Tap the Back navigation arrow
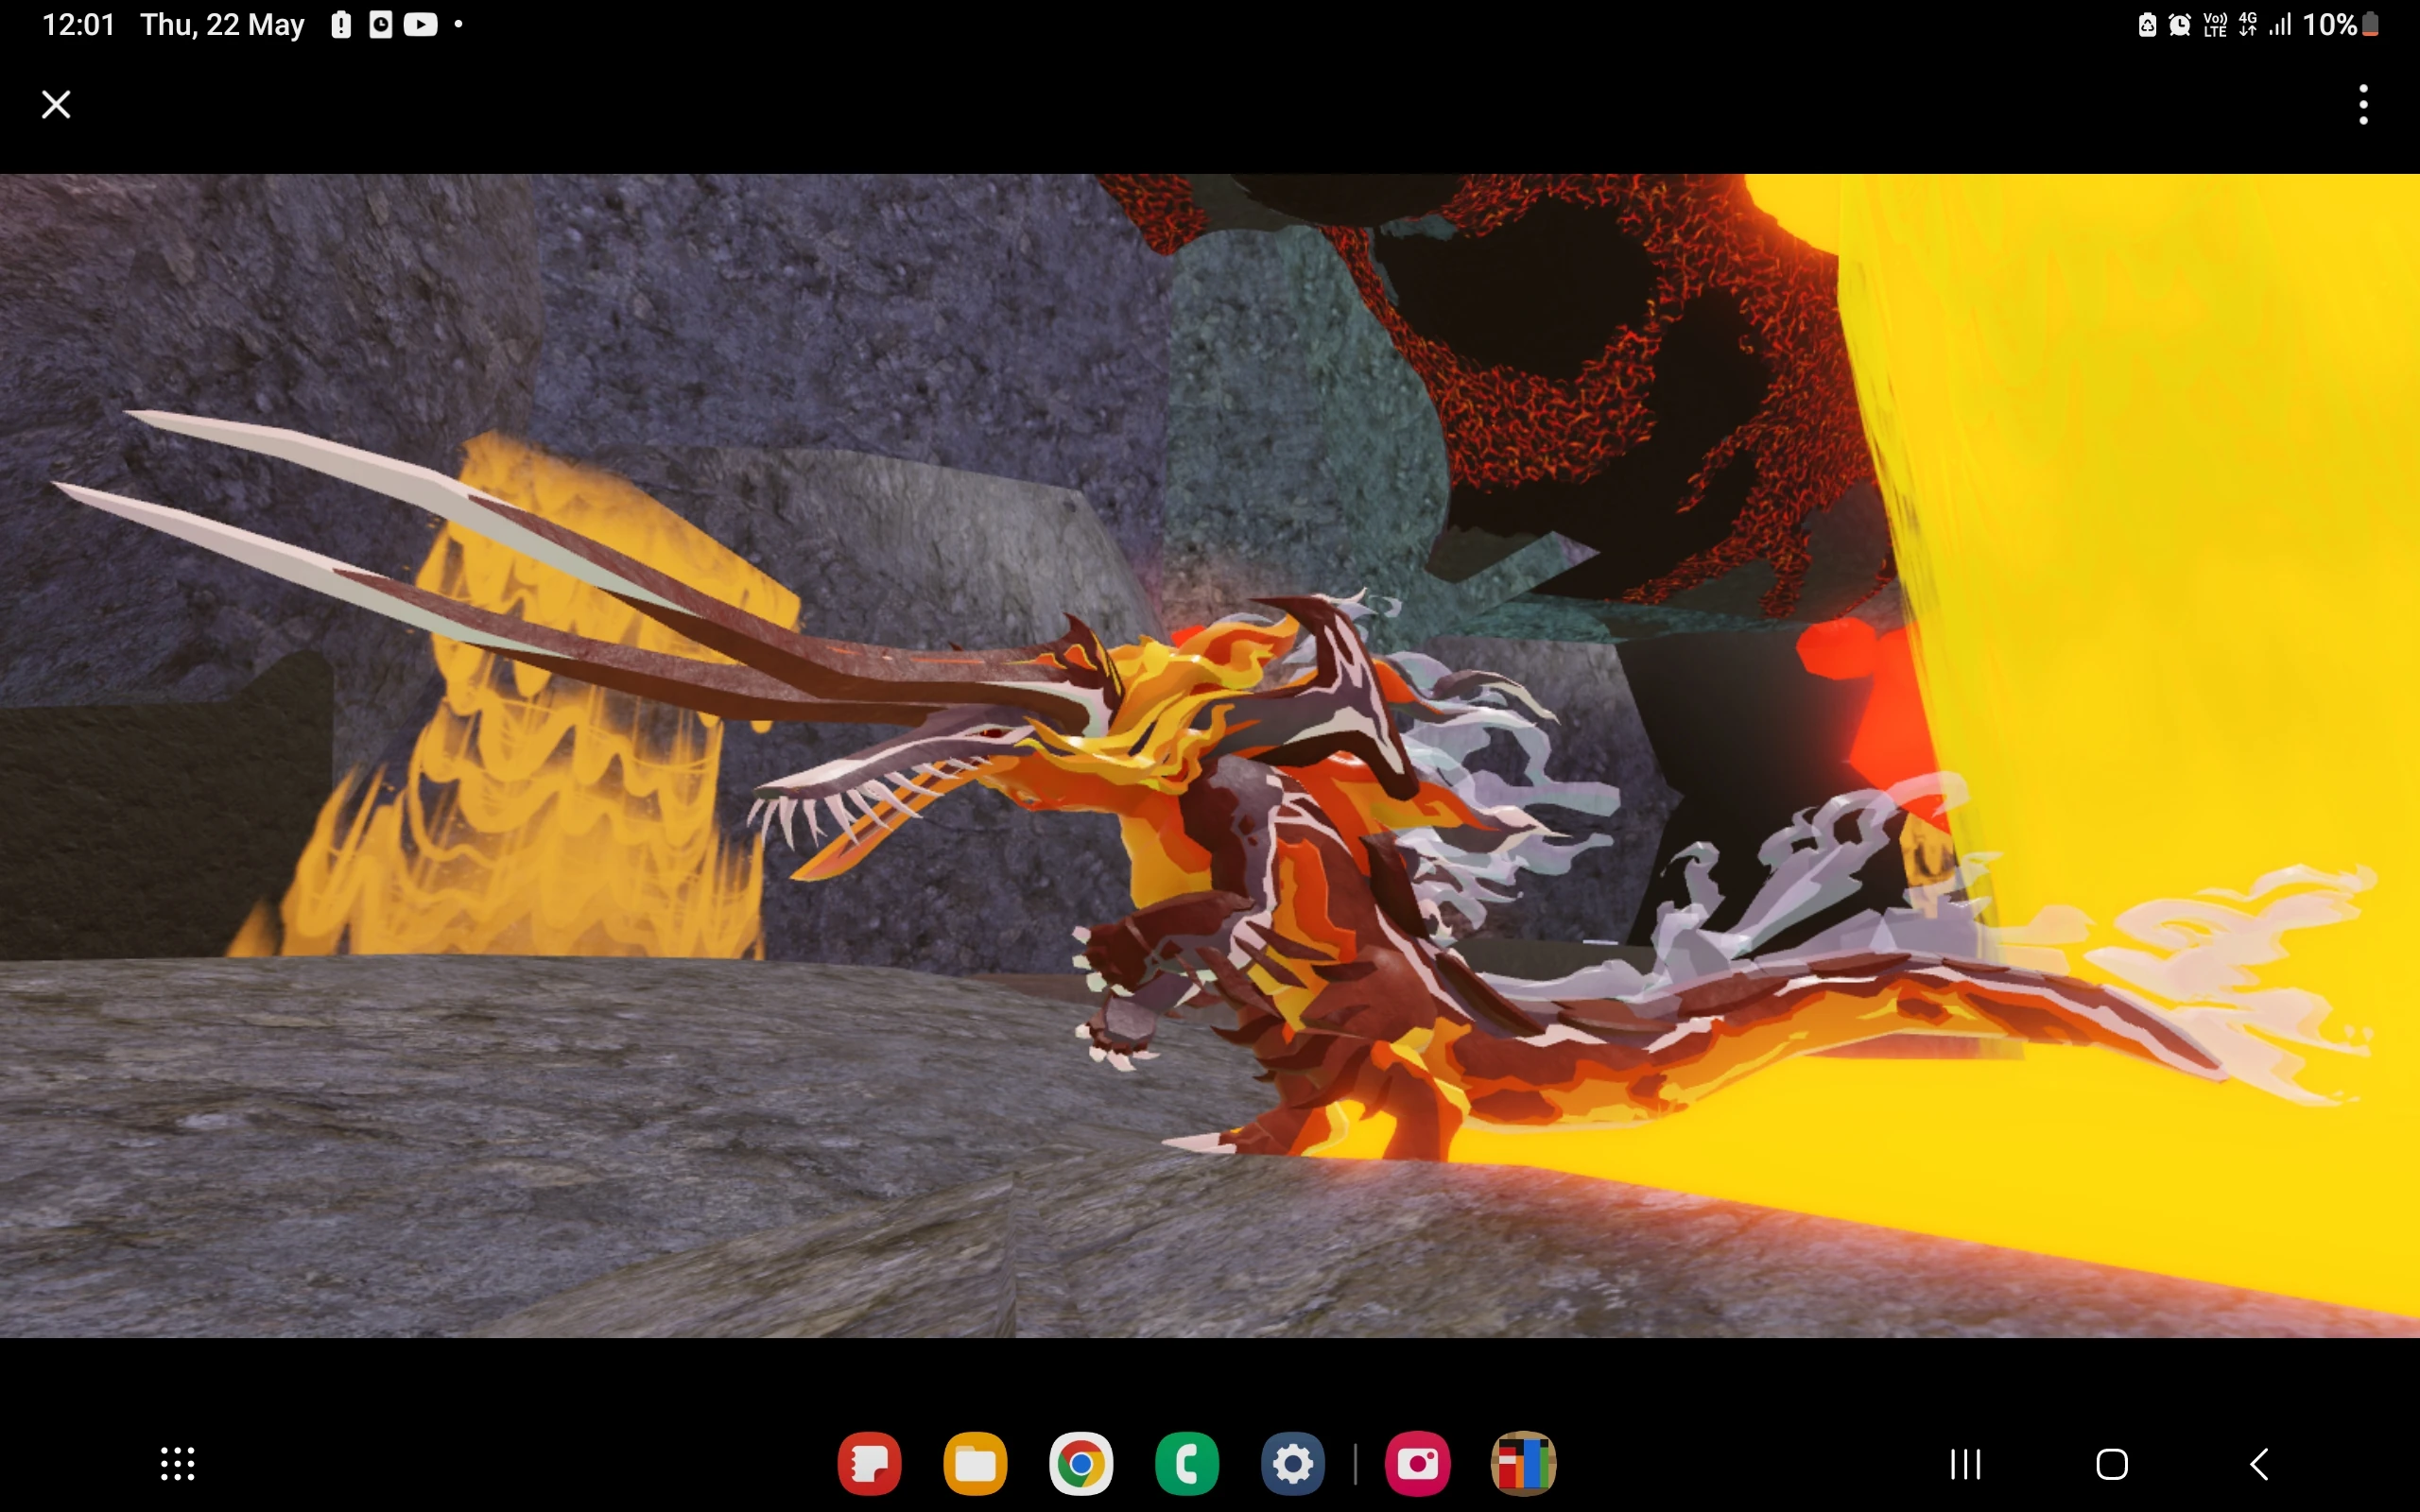This screenshot has height=1512, width=2420. click(2259, 1464)
